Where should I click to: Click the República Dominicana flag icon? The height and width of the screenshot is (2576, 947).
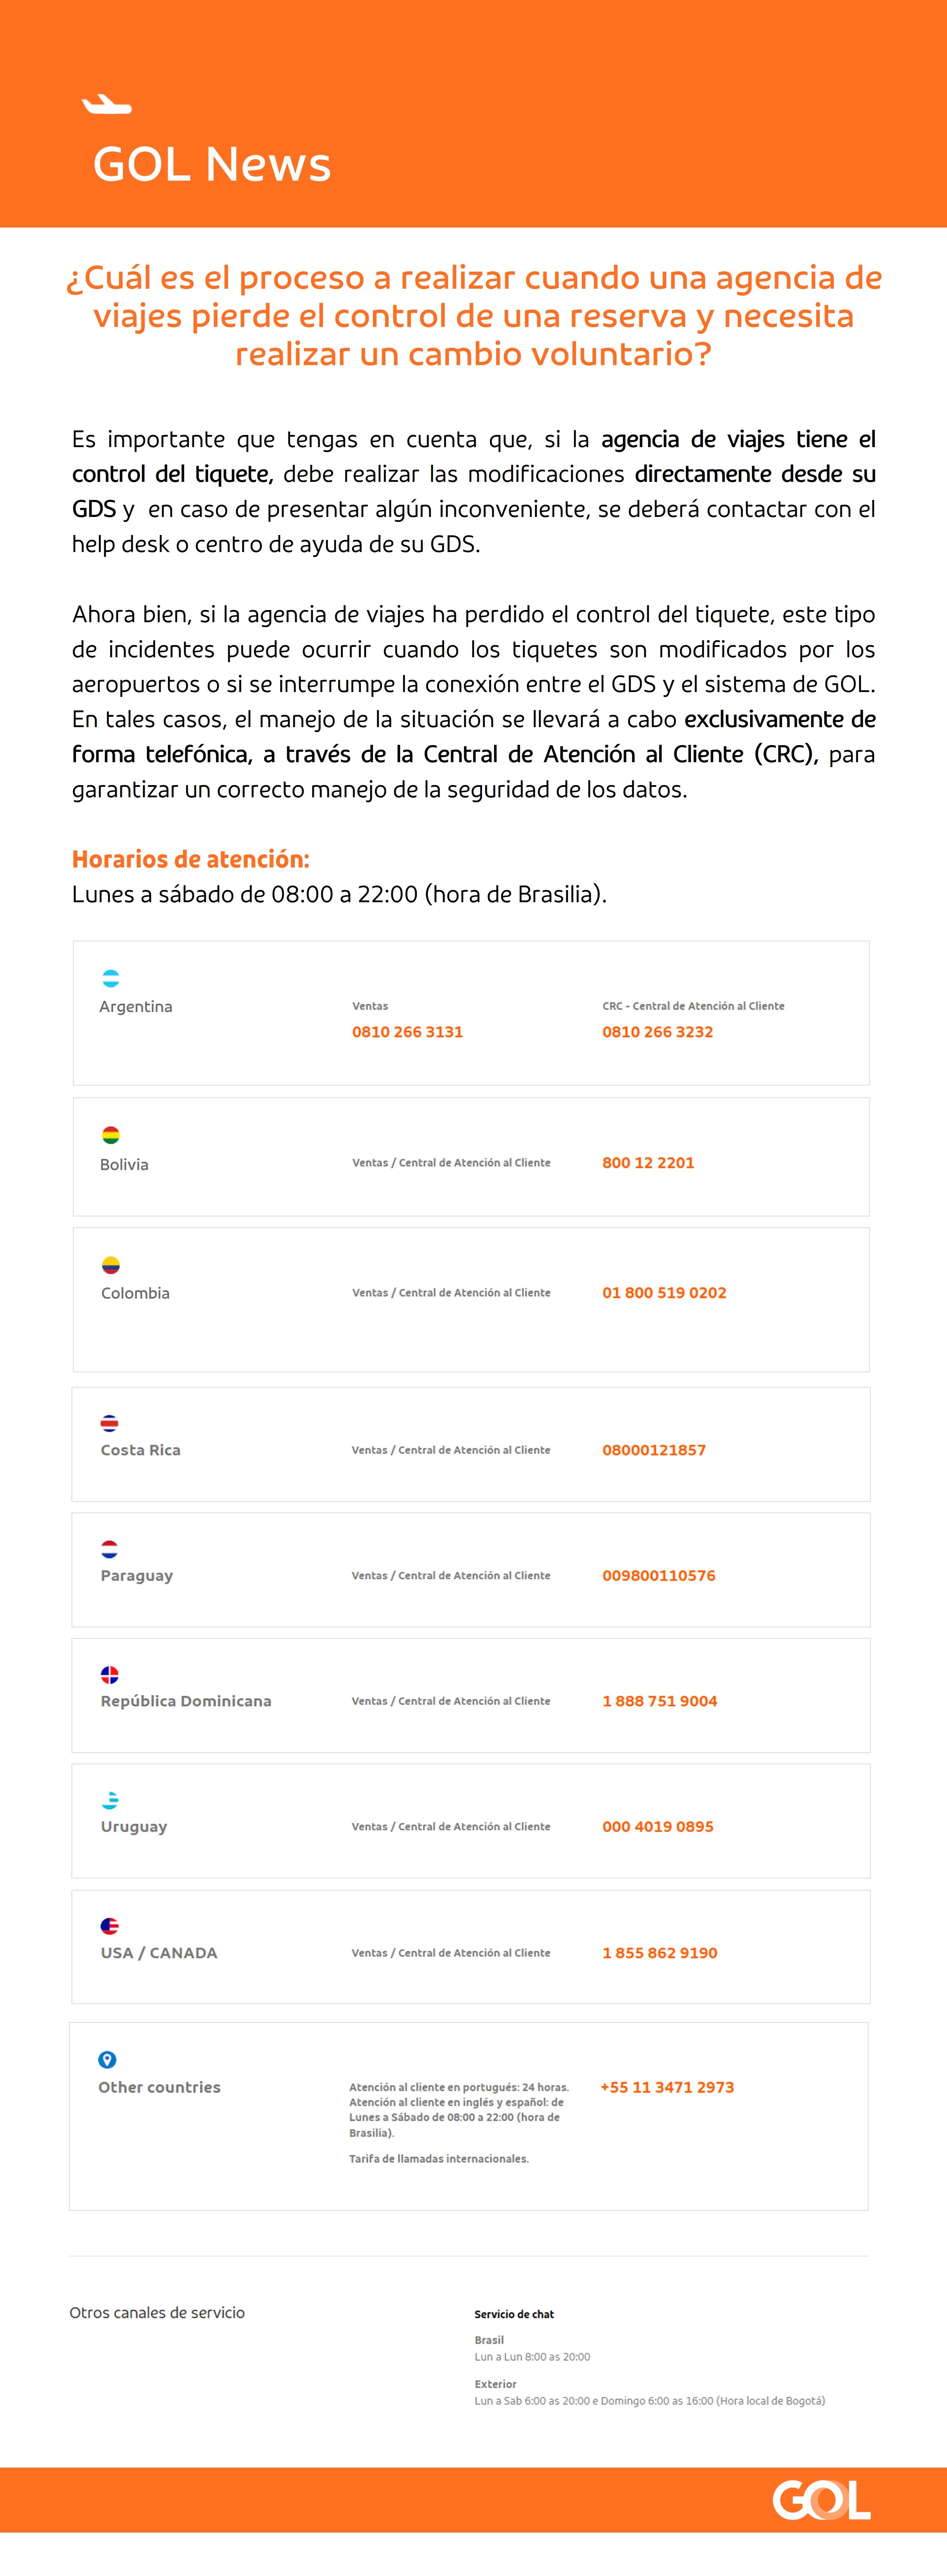coord(110,1674)
